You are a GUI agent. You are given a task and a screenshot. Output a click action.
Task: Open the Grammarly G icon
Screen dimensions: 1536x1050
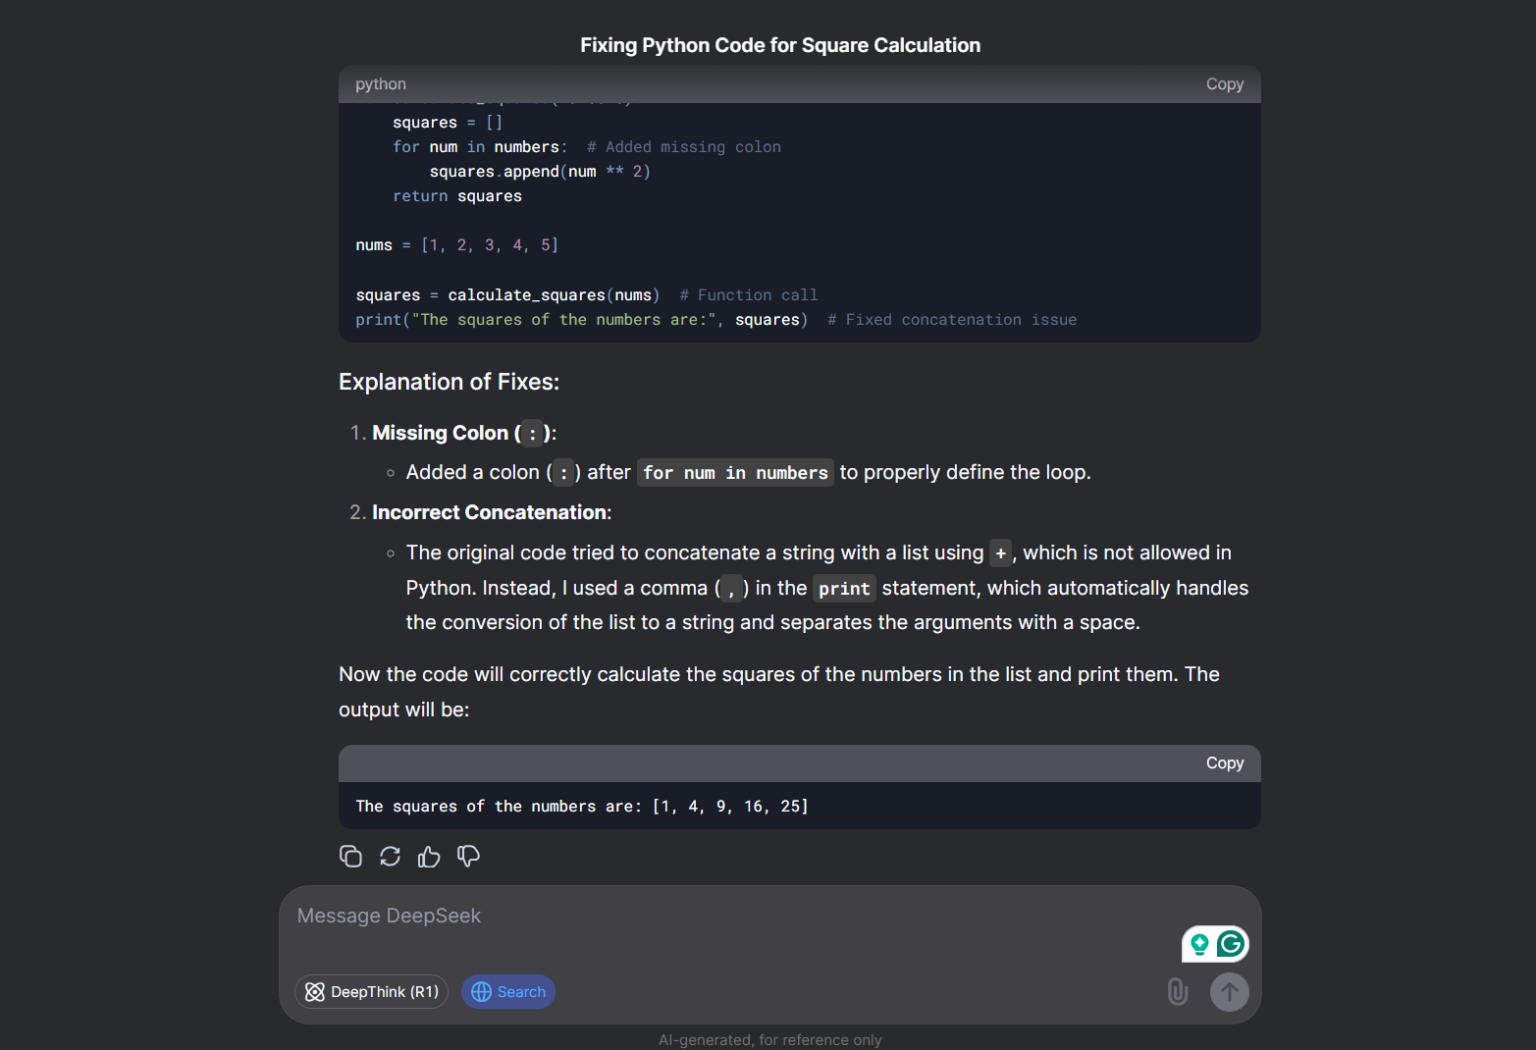click(1231, 944)
